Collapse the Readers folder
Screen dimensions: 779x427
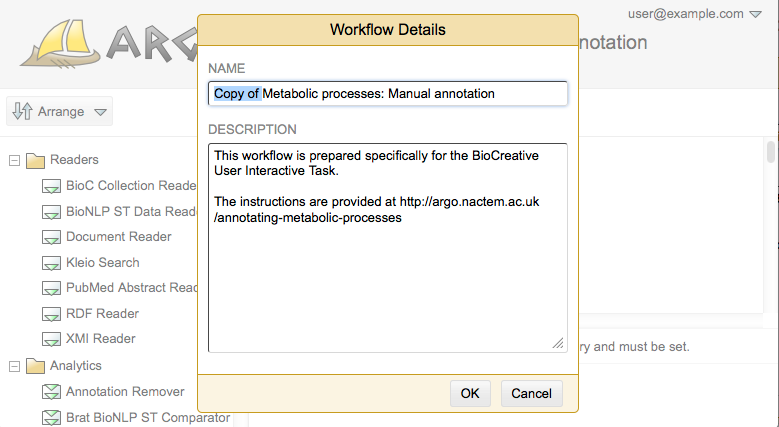point(14,161)
